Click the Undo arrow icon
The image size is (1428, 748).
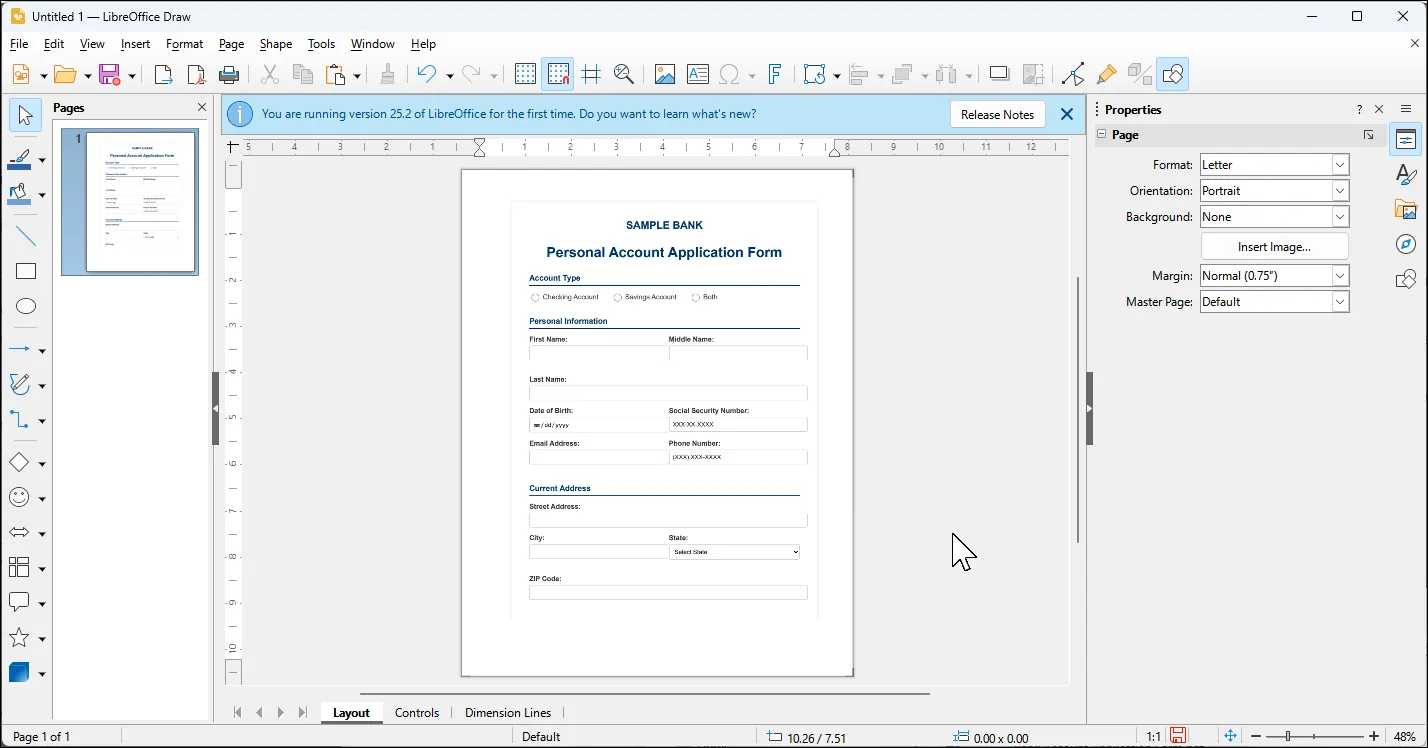pyautogui.click(x=427, y=74)
